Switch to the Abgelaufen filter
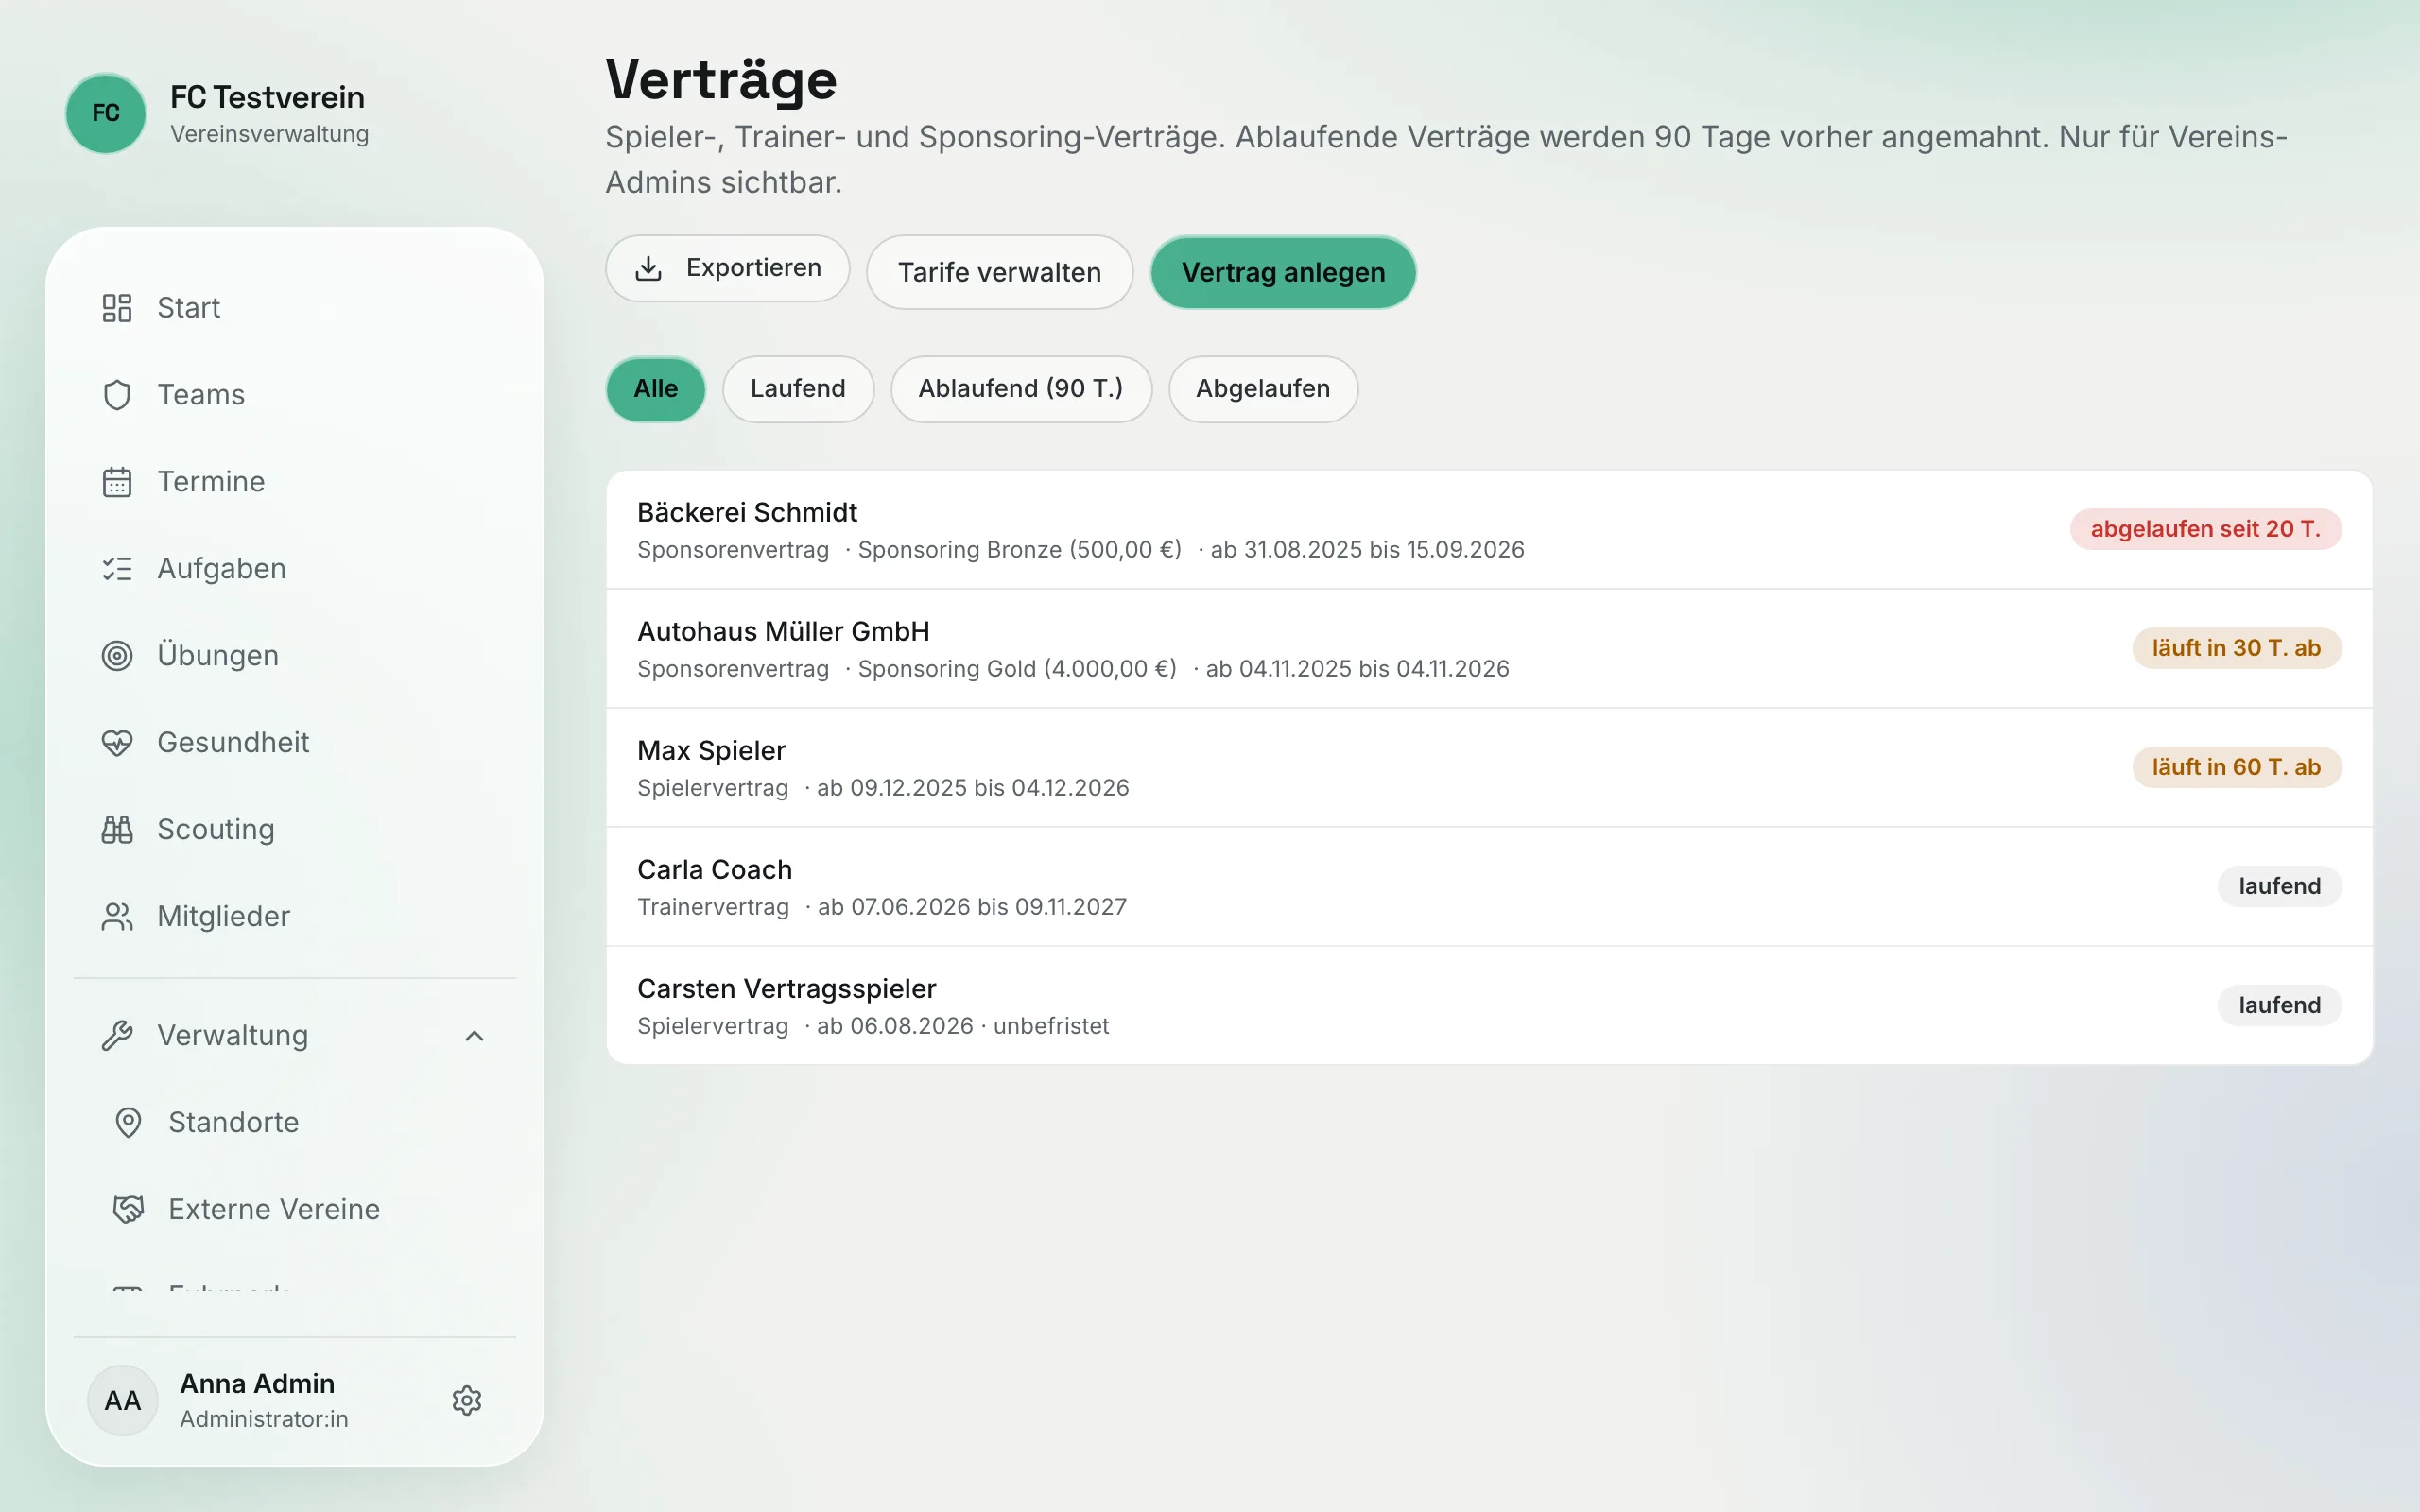 coord(1263,389)
